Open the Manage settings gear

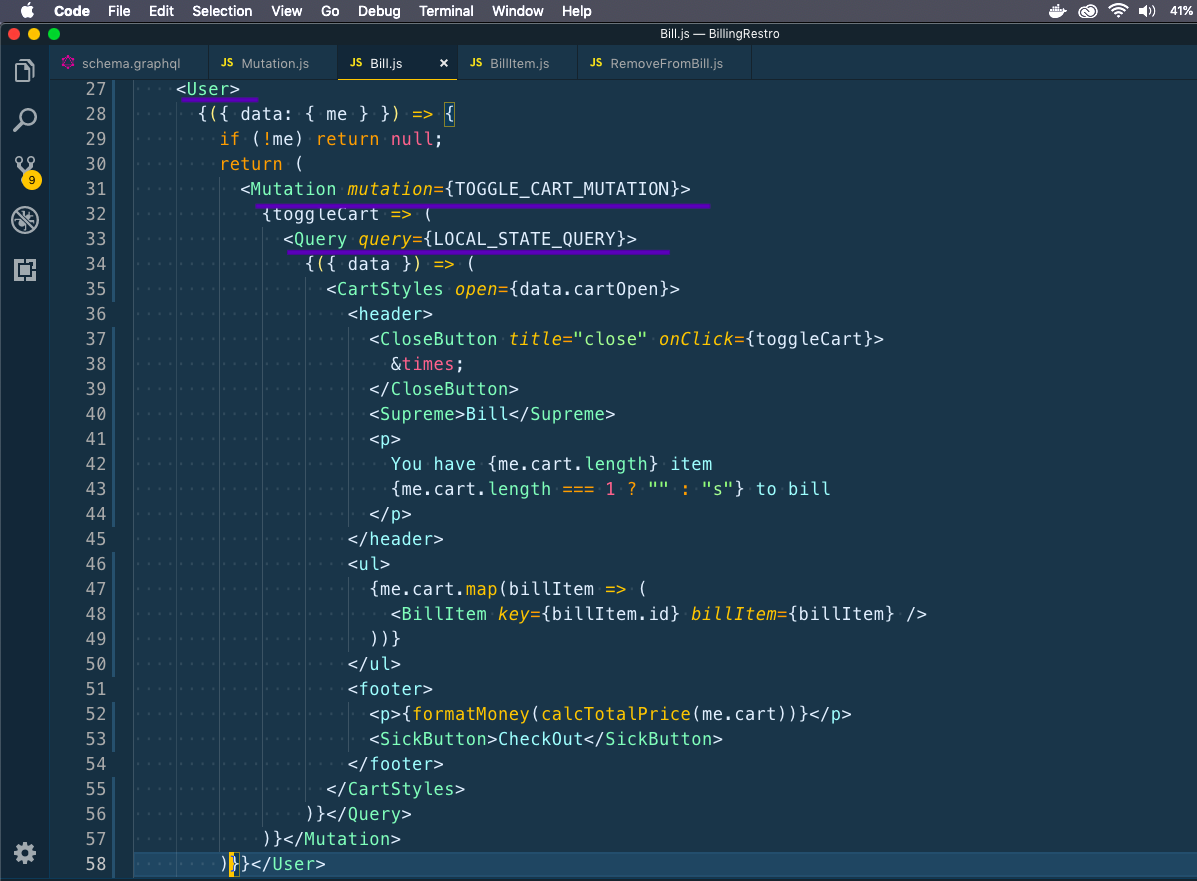[x=25, y=853]
